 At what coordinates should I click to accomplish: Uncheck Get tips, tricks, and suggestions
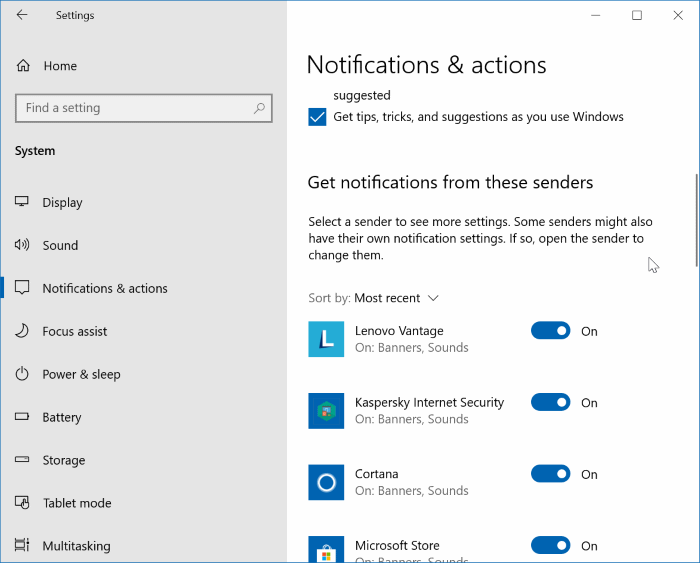tap(317, 117)
